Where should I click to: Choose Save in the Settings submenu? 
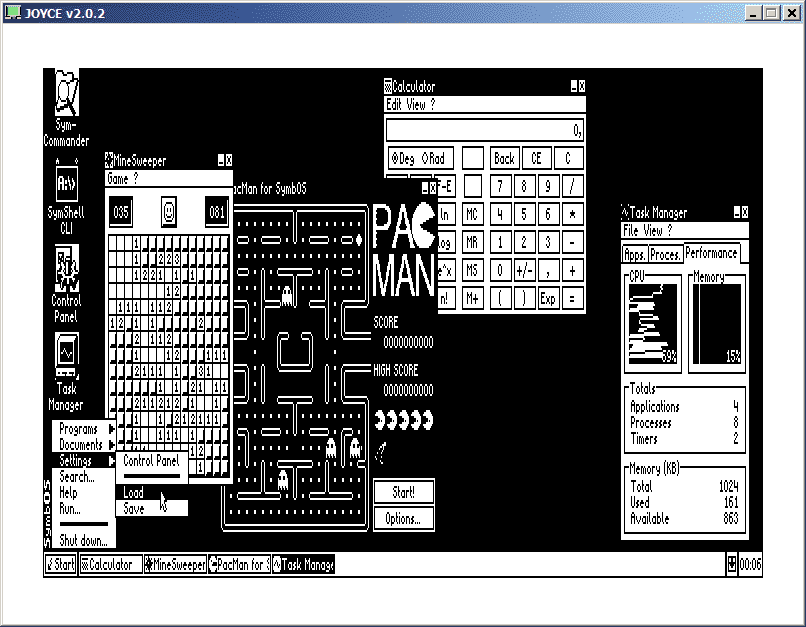coord(134,509)
